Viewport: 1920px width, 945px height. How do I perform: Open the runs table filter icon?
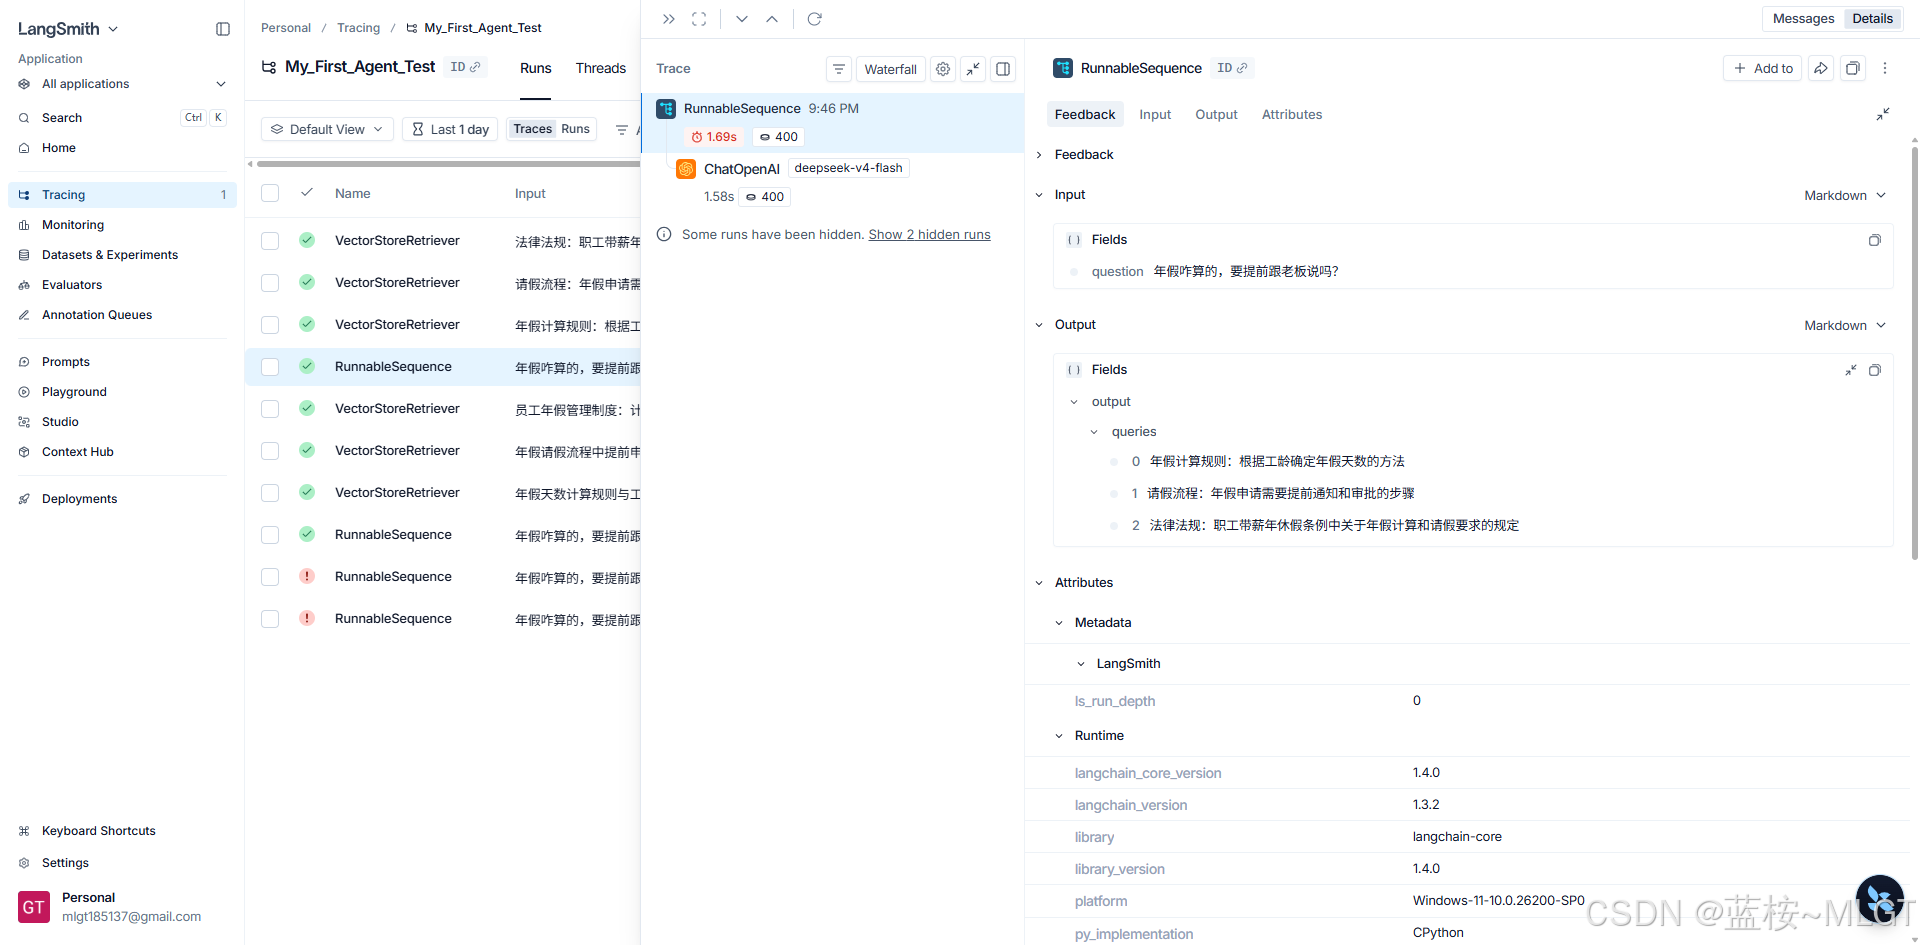tap(622, 130)
